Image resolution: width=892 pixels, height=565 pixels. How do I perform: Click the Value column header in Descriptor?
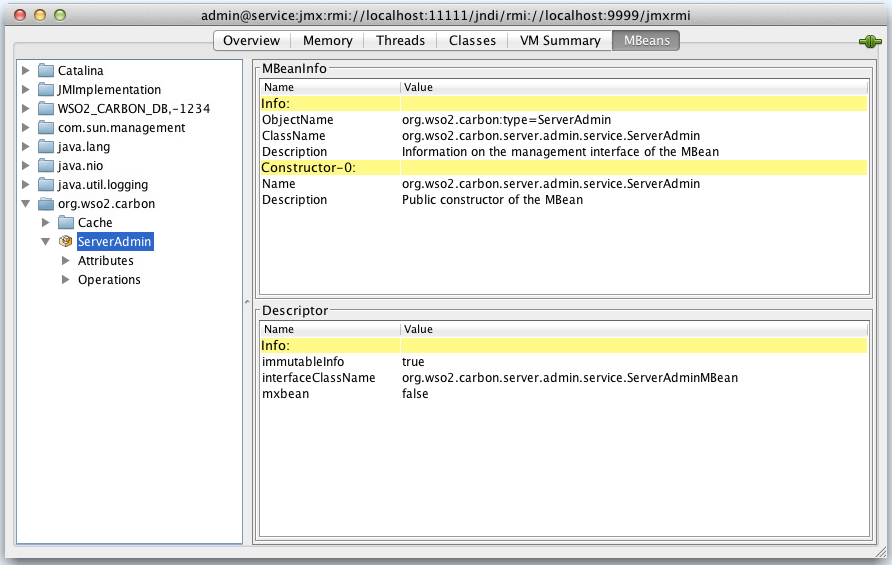tap(418, 329)
